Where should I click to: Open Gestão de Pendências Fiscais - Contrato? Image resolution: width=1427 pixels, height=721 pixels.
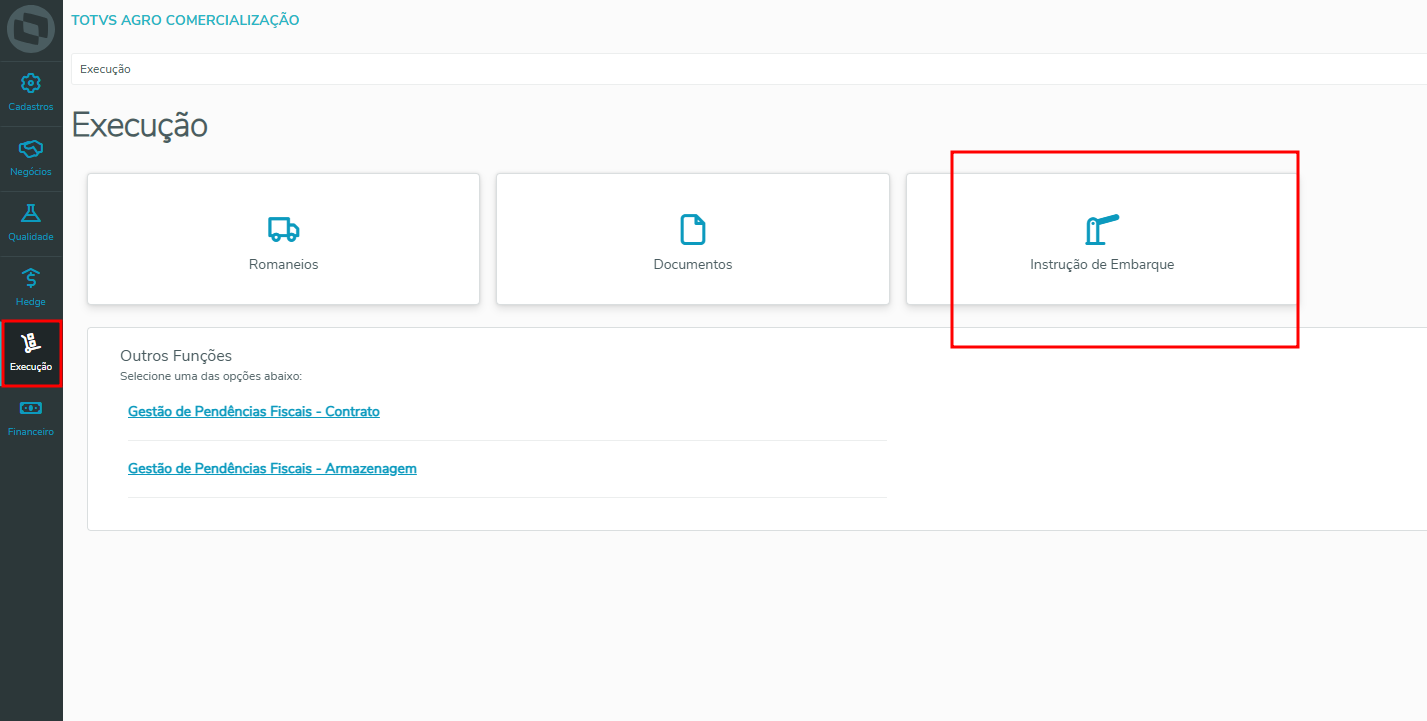click(254, 411)
